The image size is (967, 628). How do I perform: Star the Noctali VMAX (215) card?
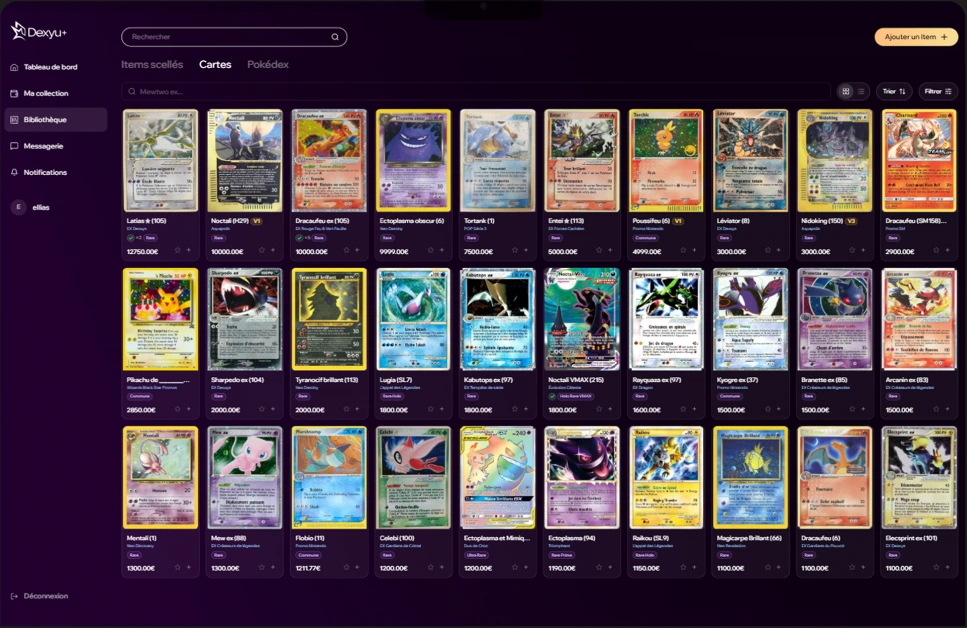point(599,409)
